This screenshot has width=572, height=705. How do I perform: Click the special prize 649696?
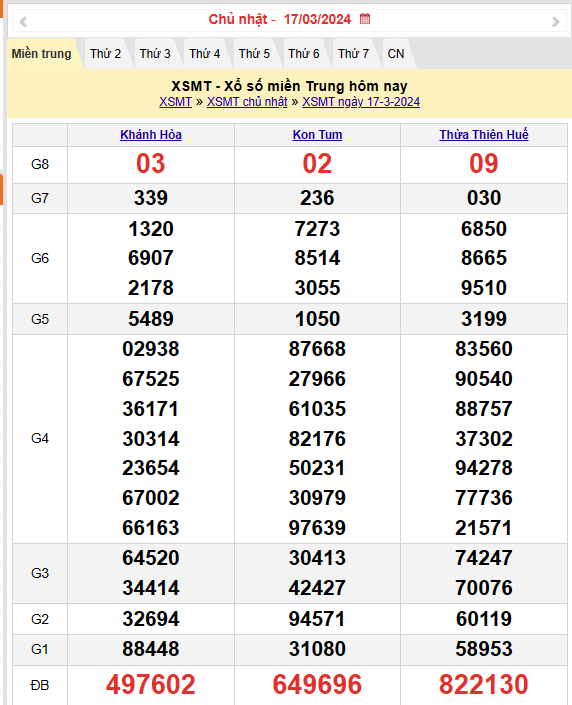point(317,685)
